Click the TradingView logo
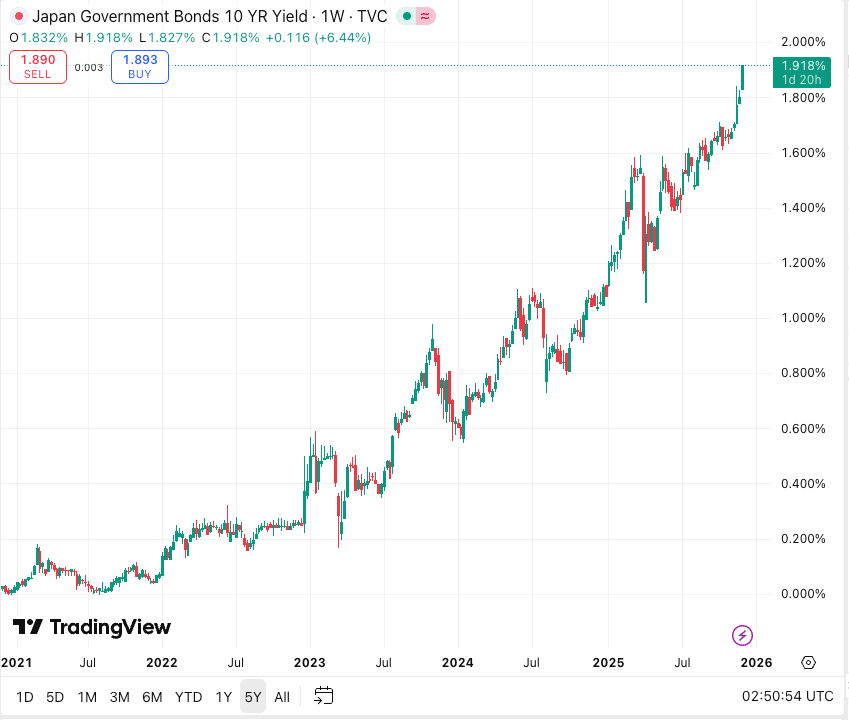The image size is (849, 720). pyautogui.click(x=92, y=627)
